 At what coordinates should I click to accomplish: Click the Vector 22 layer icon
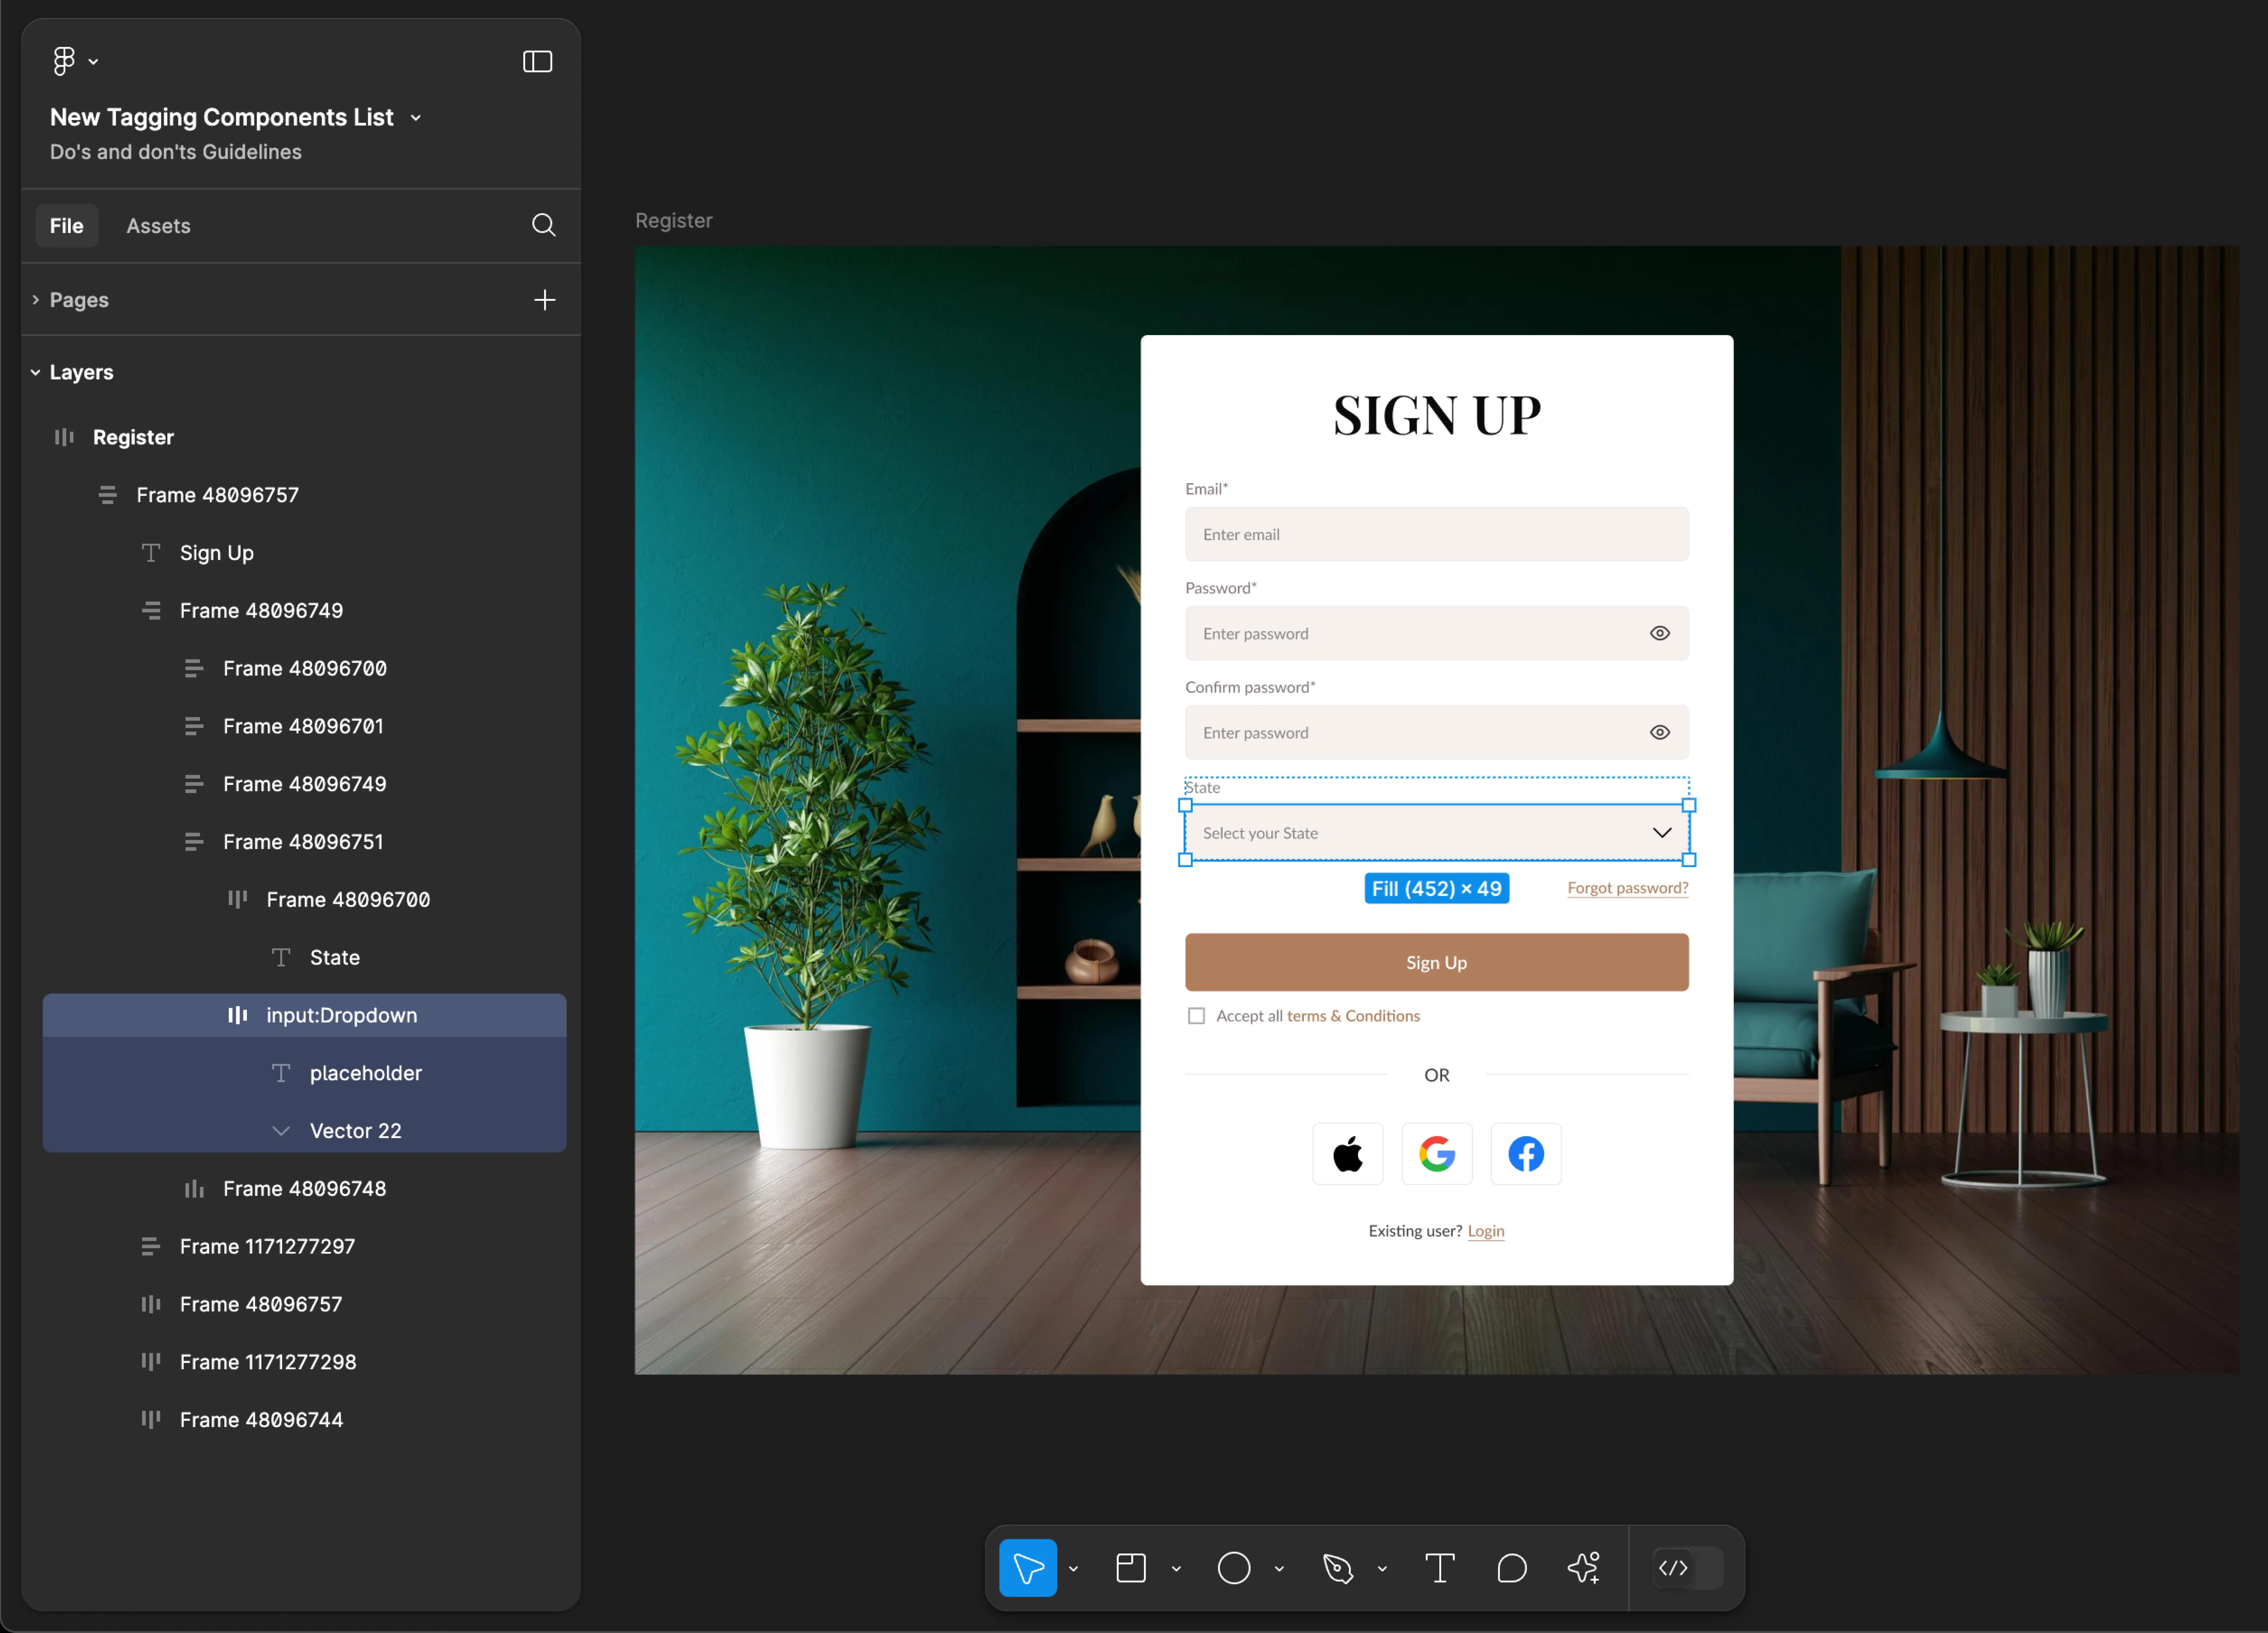coord(281,1131)
